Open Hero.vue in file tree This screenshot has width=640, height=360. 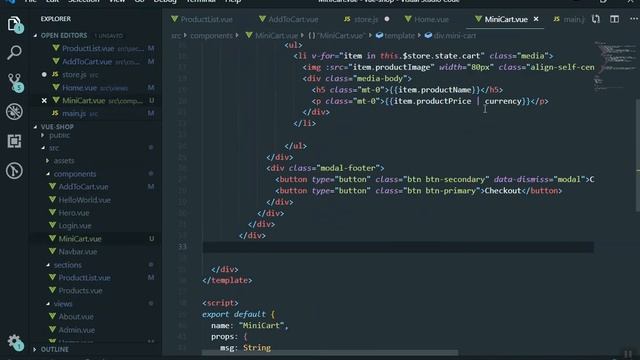(74, 213)
